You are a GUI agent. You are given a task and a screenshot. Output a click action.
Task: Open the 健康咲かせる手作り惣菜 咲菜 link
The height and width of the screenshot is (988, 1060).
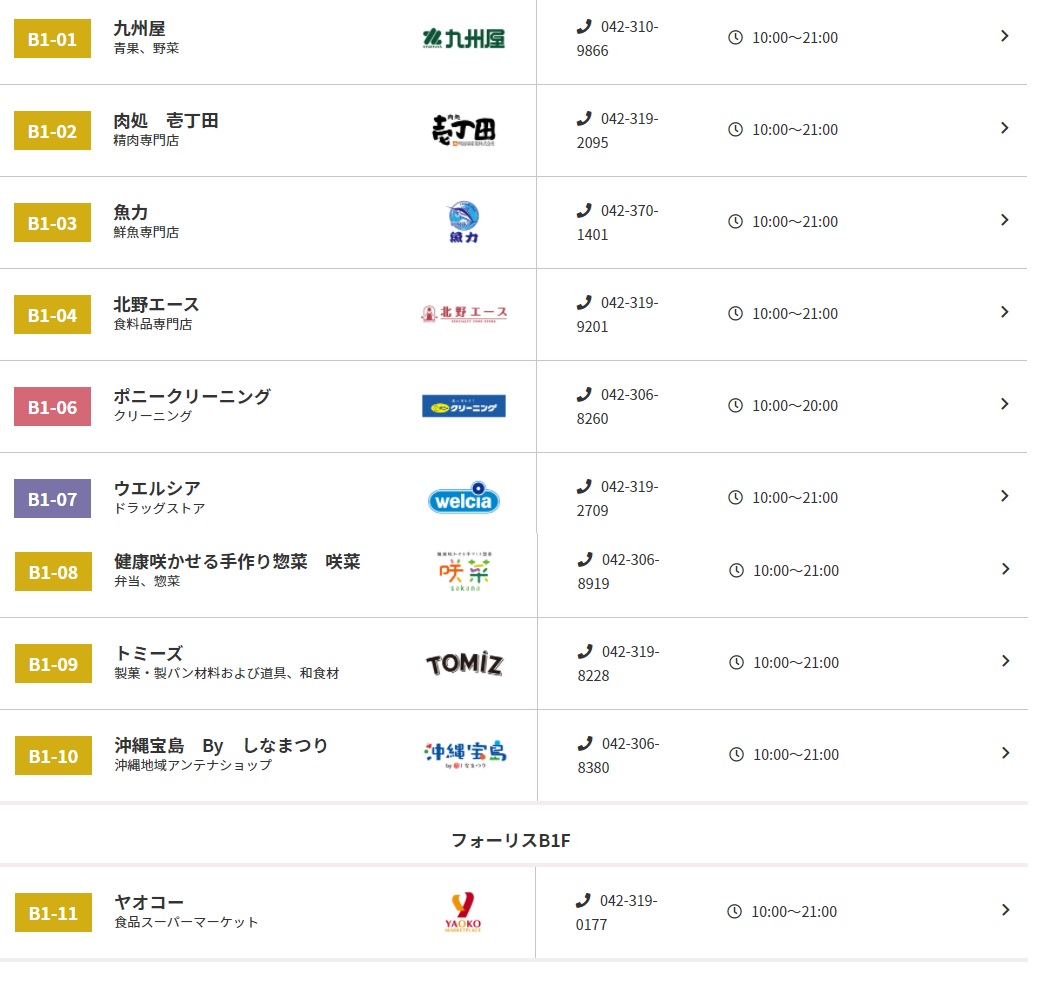(237, 561)
